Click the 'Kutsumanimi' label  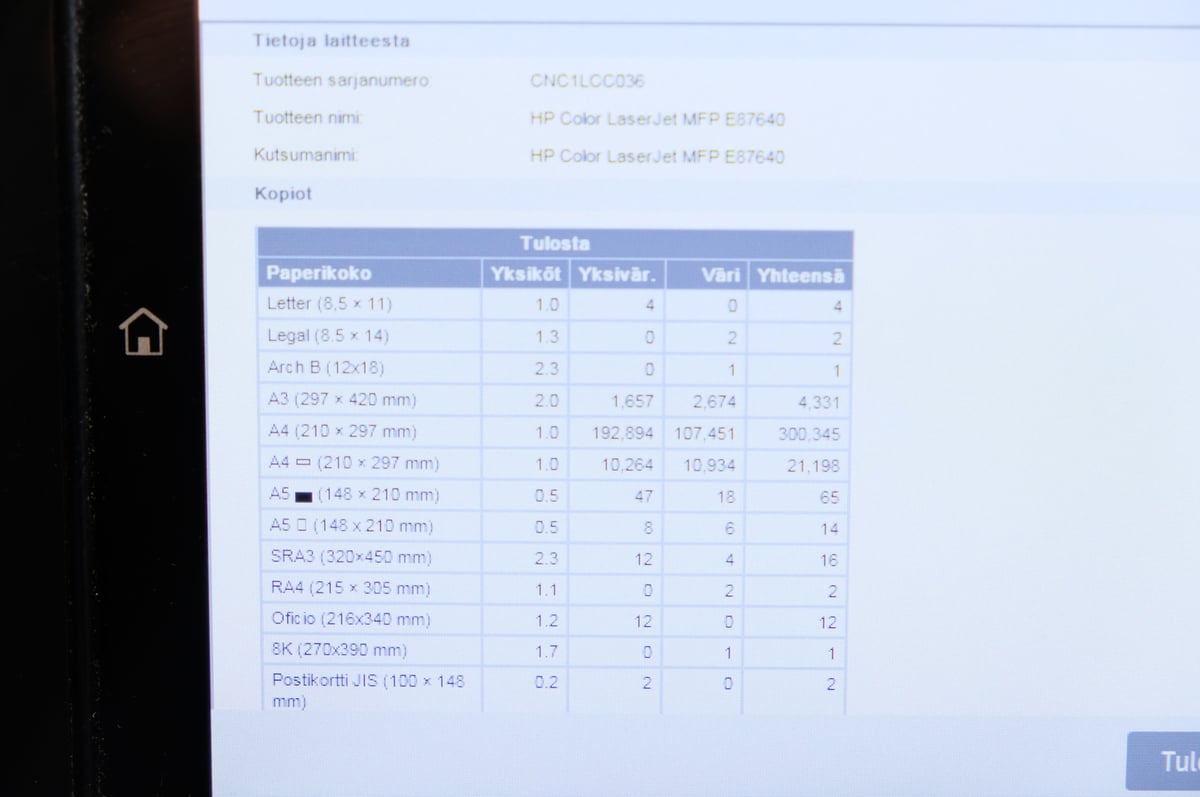pyautogui.click(x=306, y=155)
